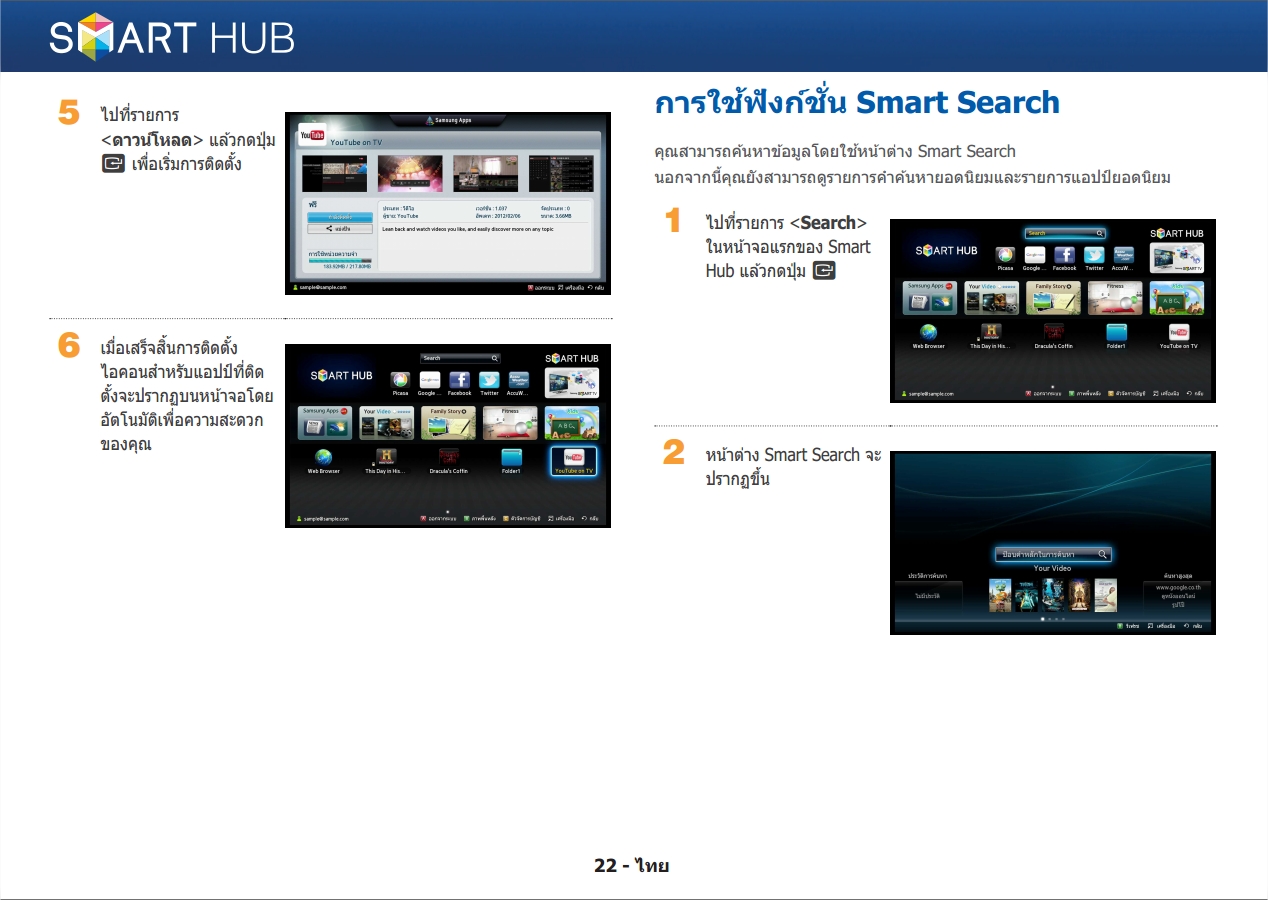Click memory usage bar in step 5 screen
This screenshot has width=1268, height=900.
pyautogui.click(x=340, y=261)
